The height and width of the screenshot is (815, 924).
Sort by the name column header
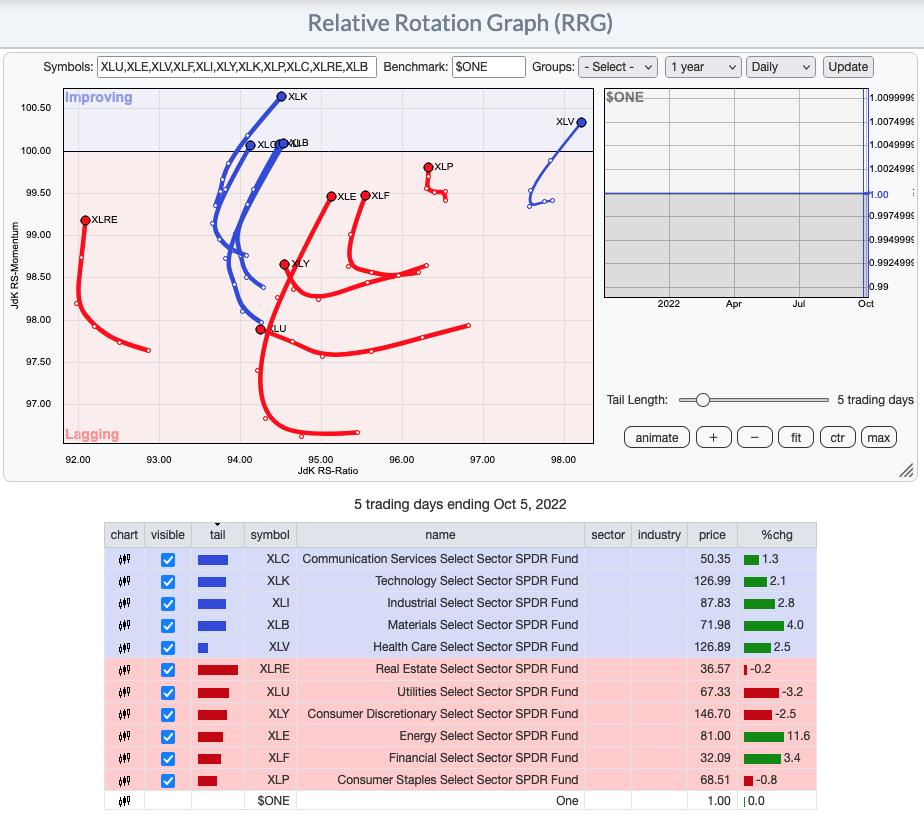pos(440,535)
